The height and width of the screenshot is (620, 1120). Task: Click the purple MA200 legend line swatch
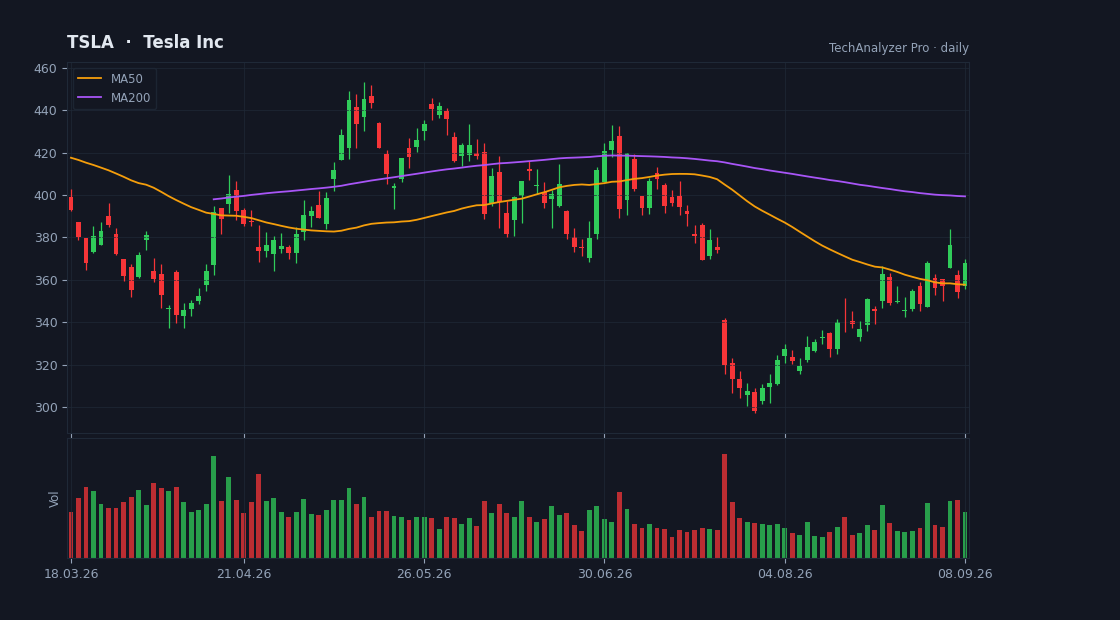pos(89,98)
